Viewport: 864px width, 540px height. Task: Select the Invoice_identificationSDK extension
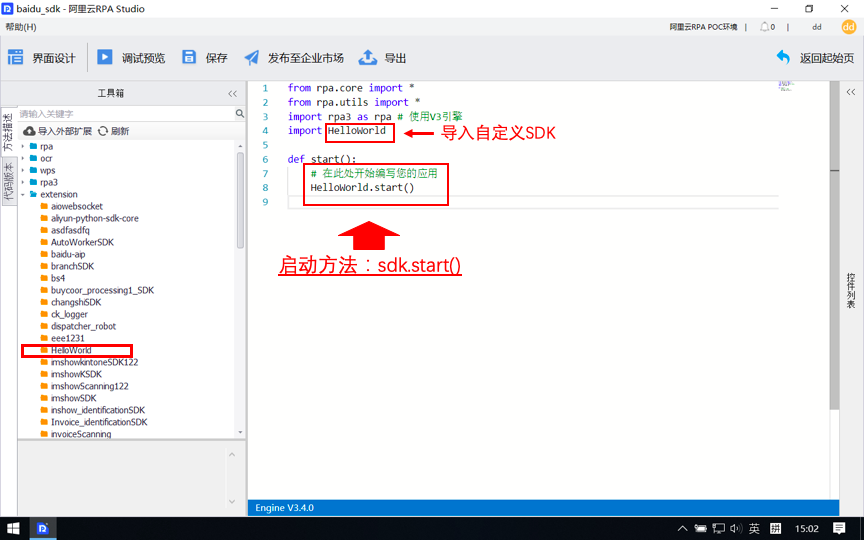click(99, 423)
